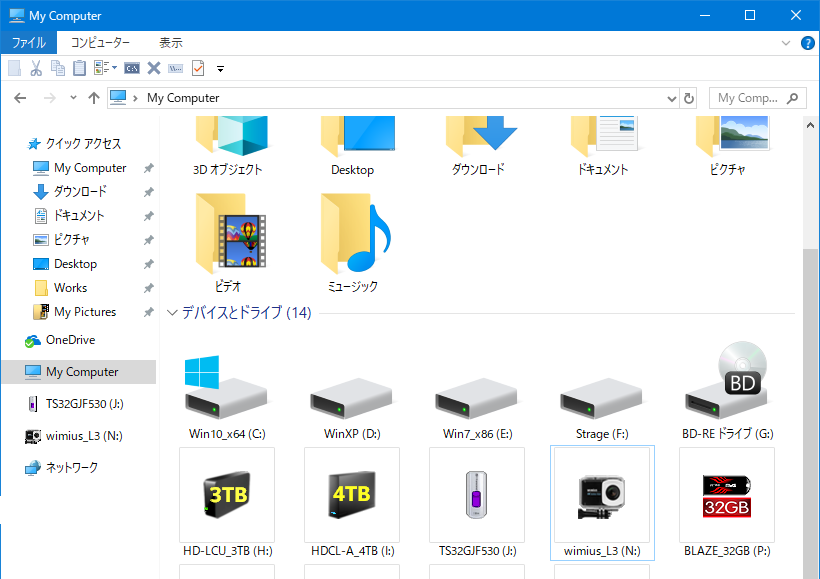Viewport: 820px width, 579px height.
Task: Select wimius_L3 (N:) in navigation pane
Action: (x=84, y=436)
